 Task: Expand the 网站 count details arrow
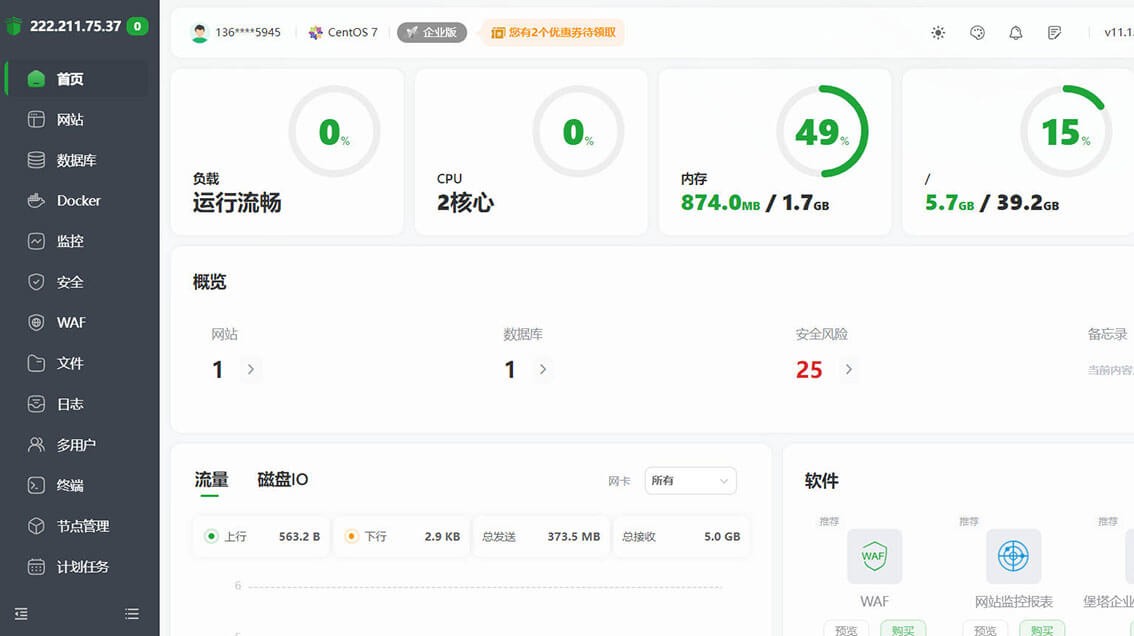coord(250,369)
